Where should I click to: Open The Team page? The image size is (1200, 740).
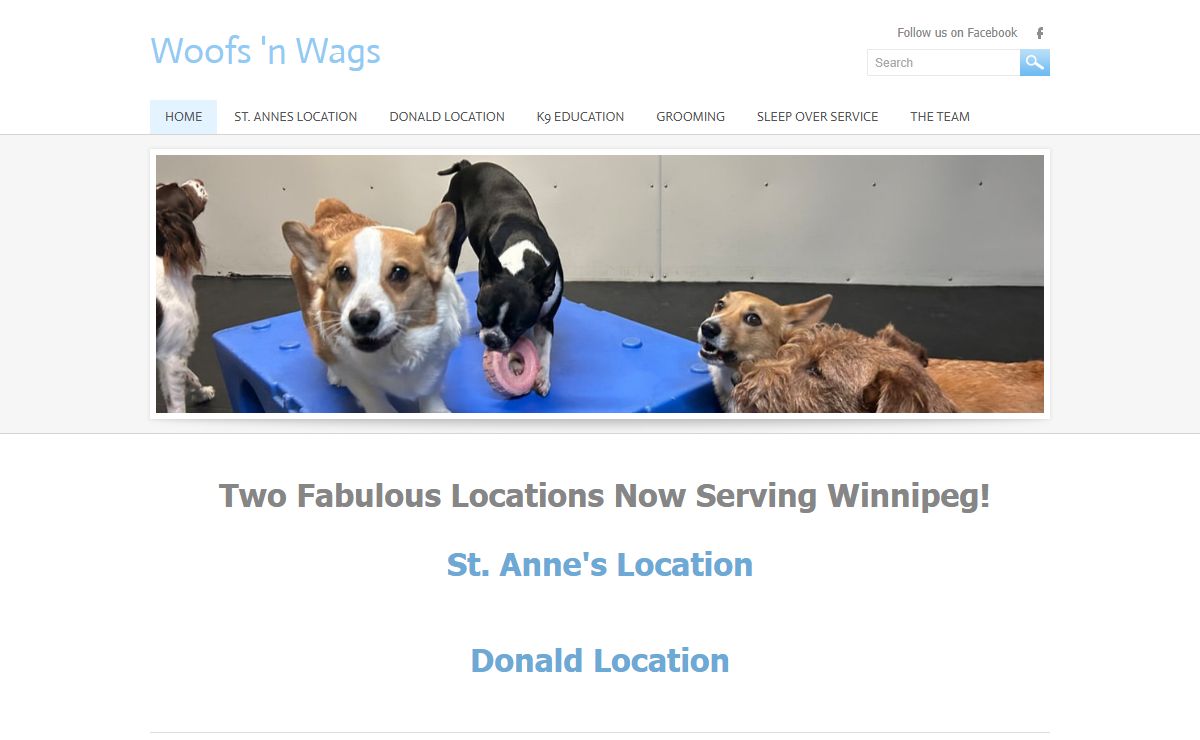point(940,117)
